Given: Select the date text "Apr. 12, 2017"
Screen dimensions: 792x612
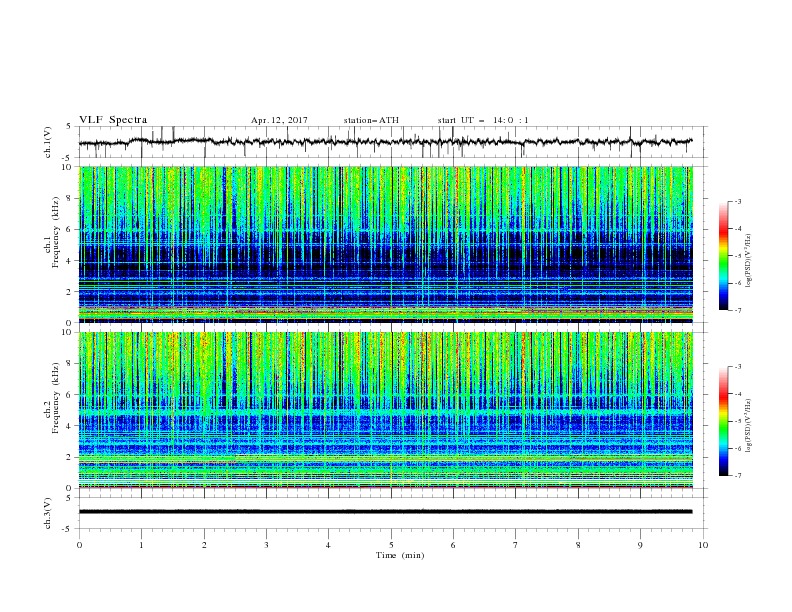Looking at the screenshot, I should click(279, 120).
